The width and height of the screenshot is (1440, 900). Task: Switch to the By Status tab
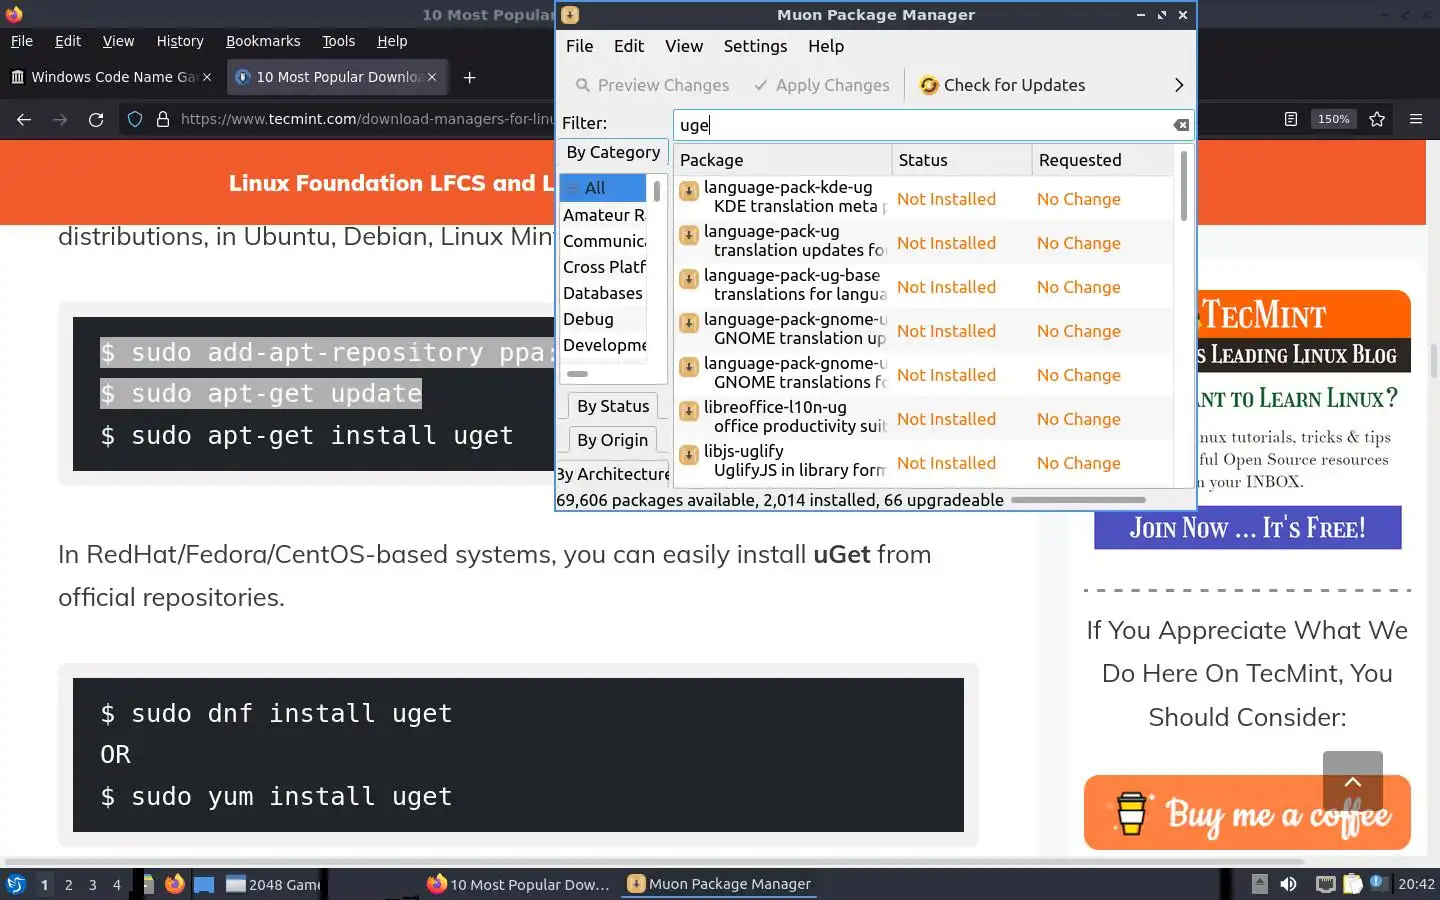pos(613,406)
